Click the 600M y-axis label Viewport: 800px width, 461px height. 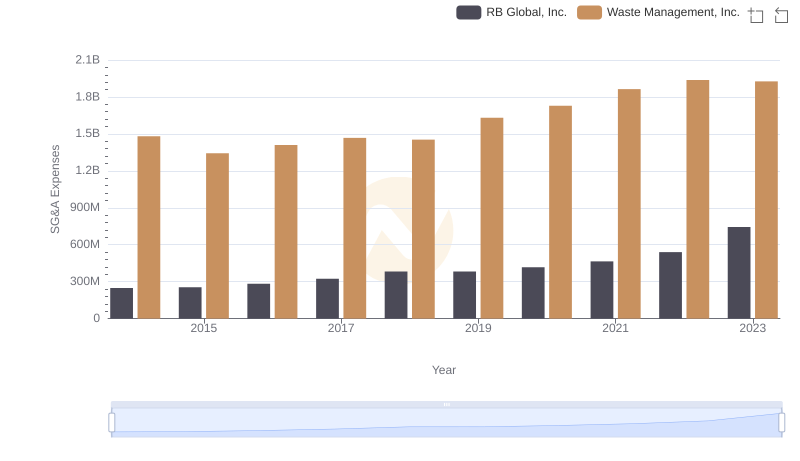tap(85, 244)
